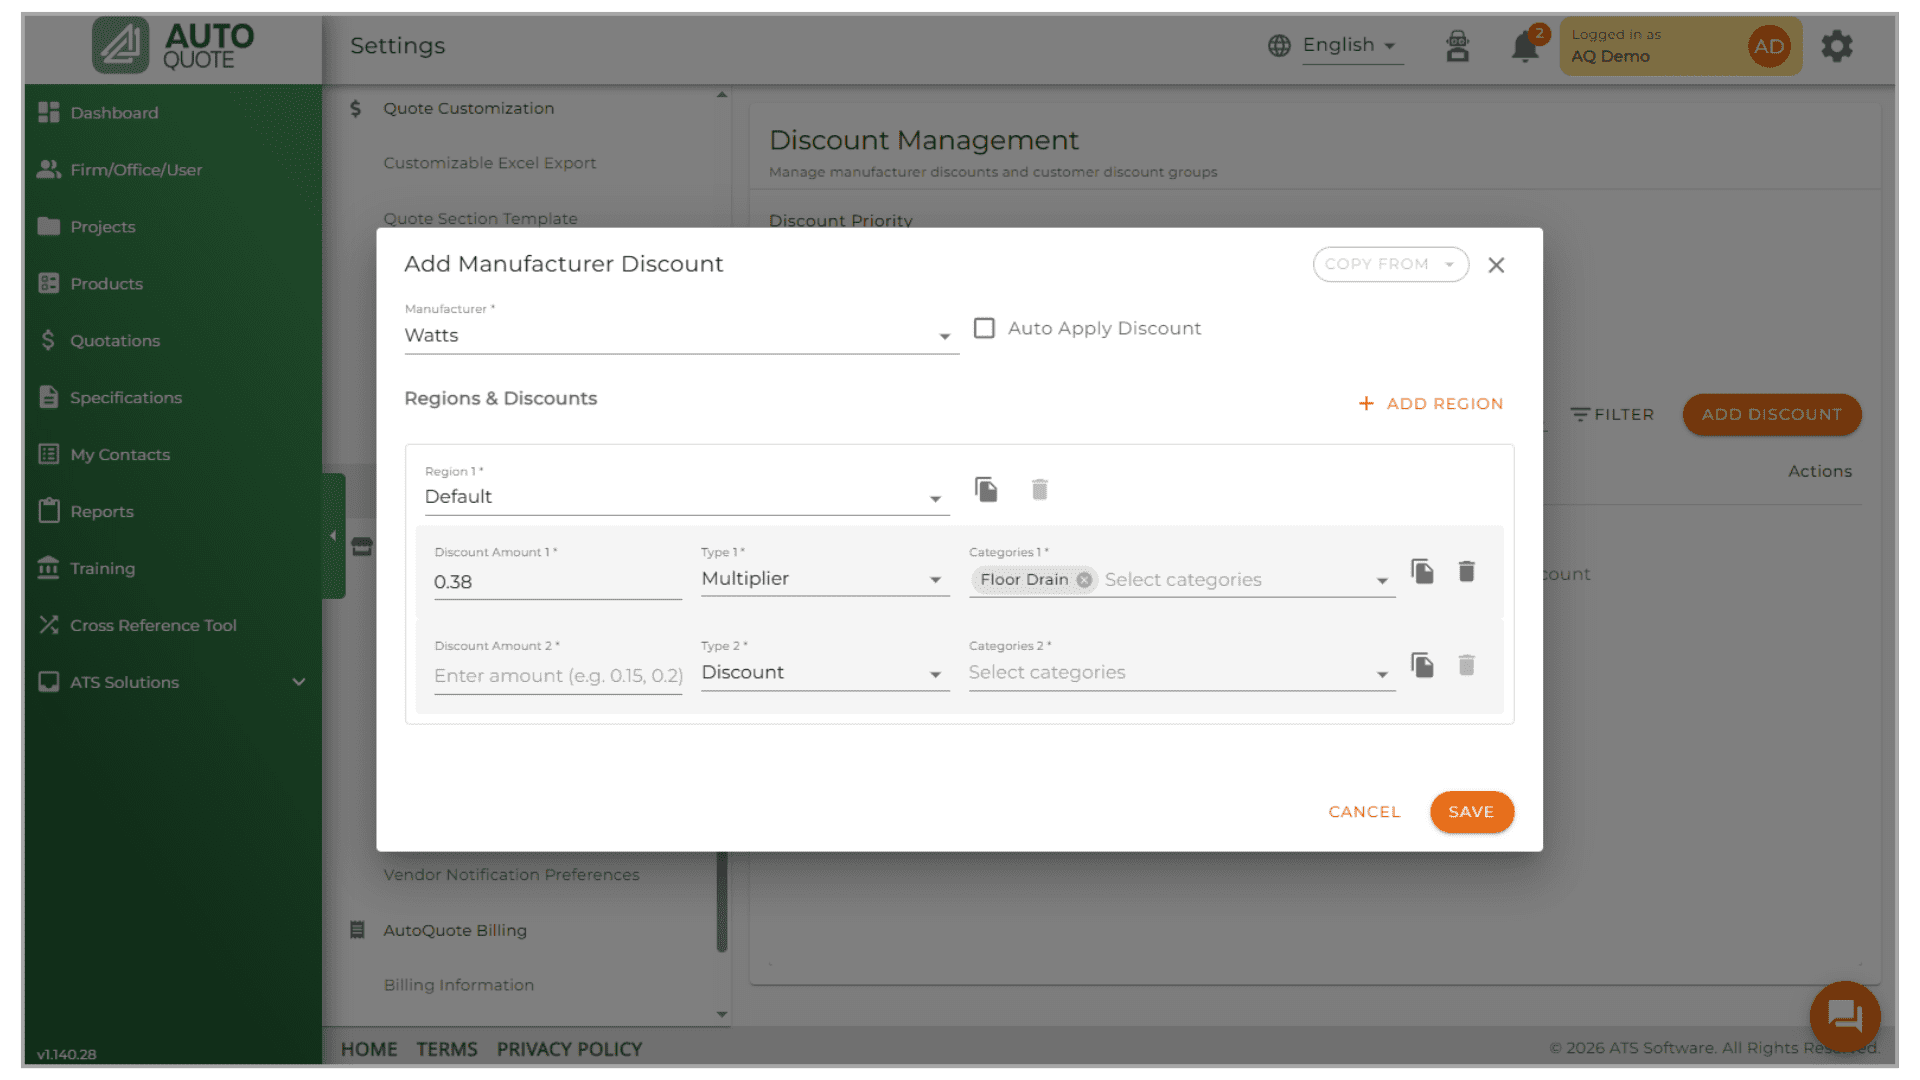The width and height of the screenshot is (1920, 1080).
Task: Click the Add Region button
Action: pyautogui.click(x=1431, y=403)
